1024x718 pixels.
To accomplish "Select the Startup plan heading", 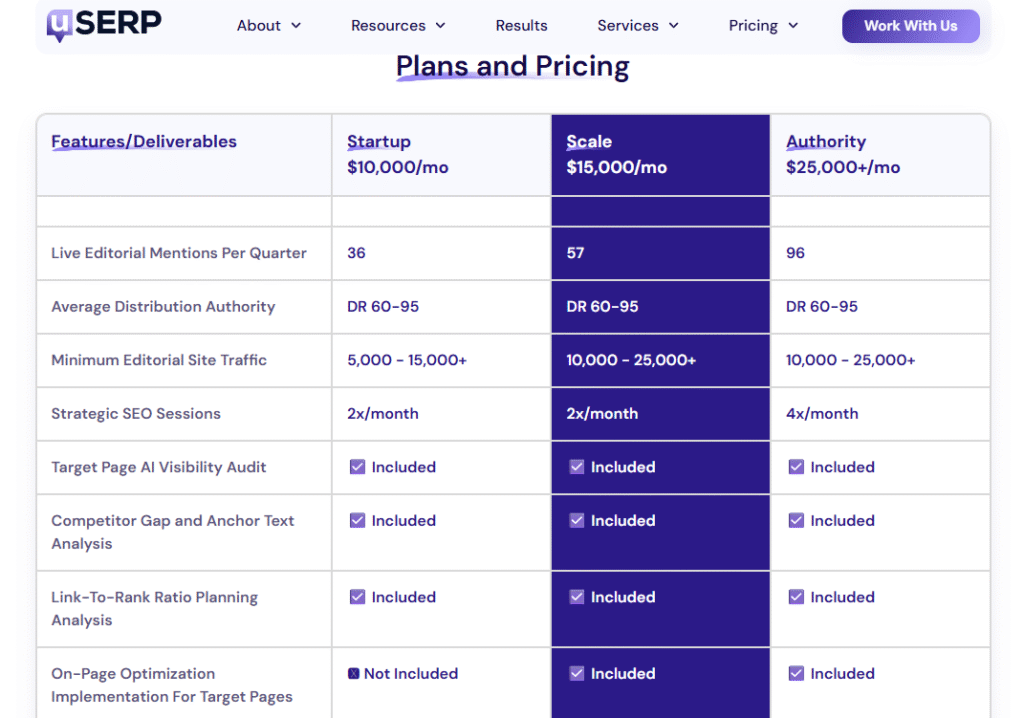I will point(379,142).
